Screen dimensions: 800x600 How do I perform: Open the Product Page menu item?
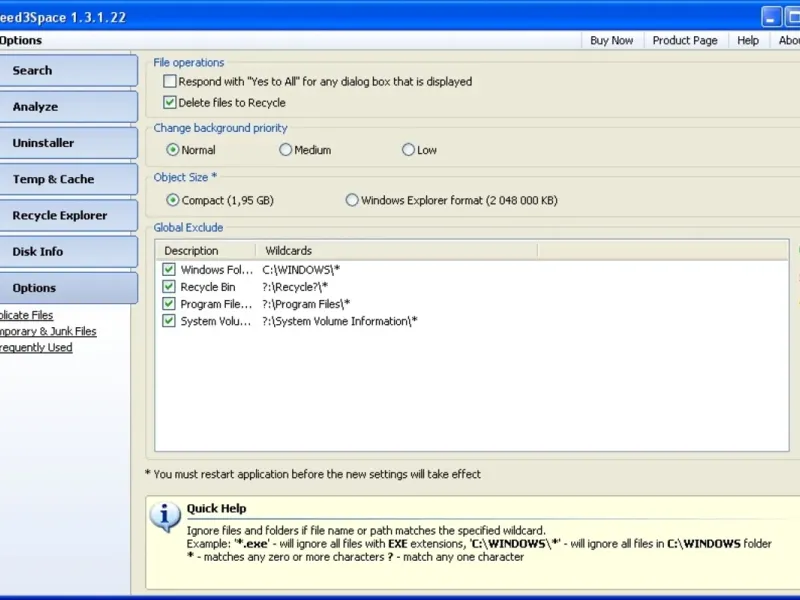[x=685, y=40]
